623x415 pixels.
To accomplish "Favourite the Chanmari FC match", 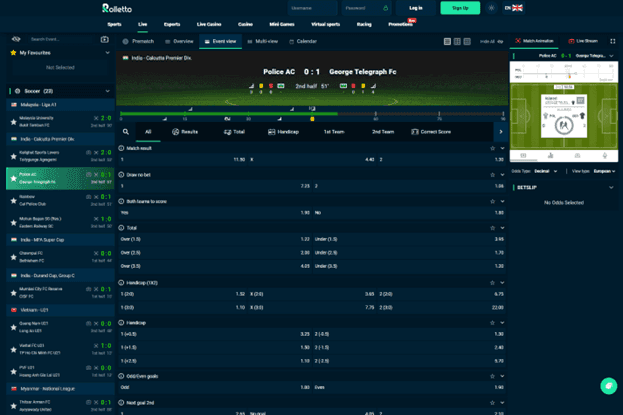I will point(13,257).
